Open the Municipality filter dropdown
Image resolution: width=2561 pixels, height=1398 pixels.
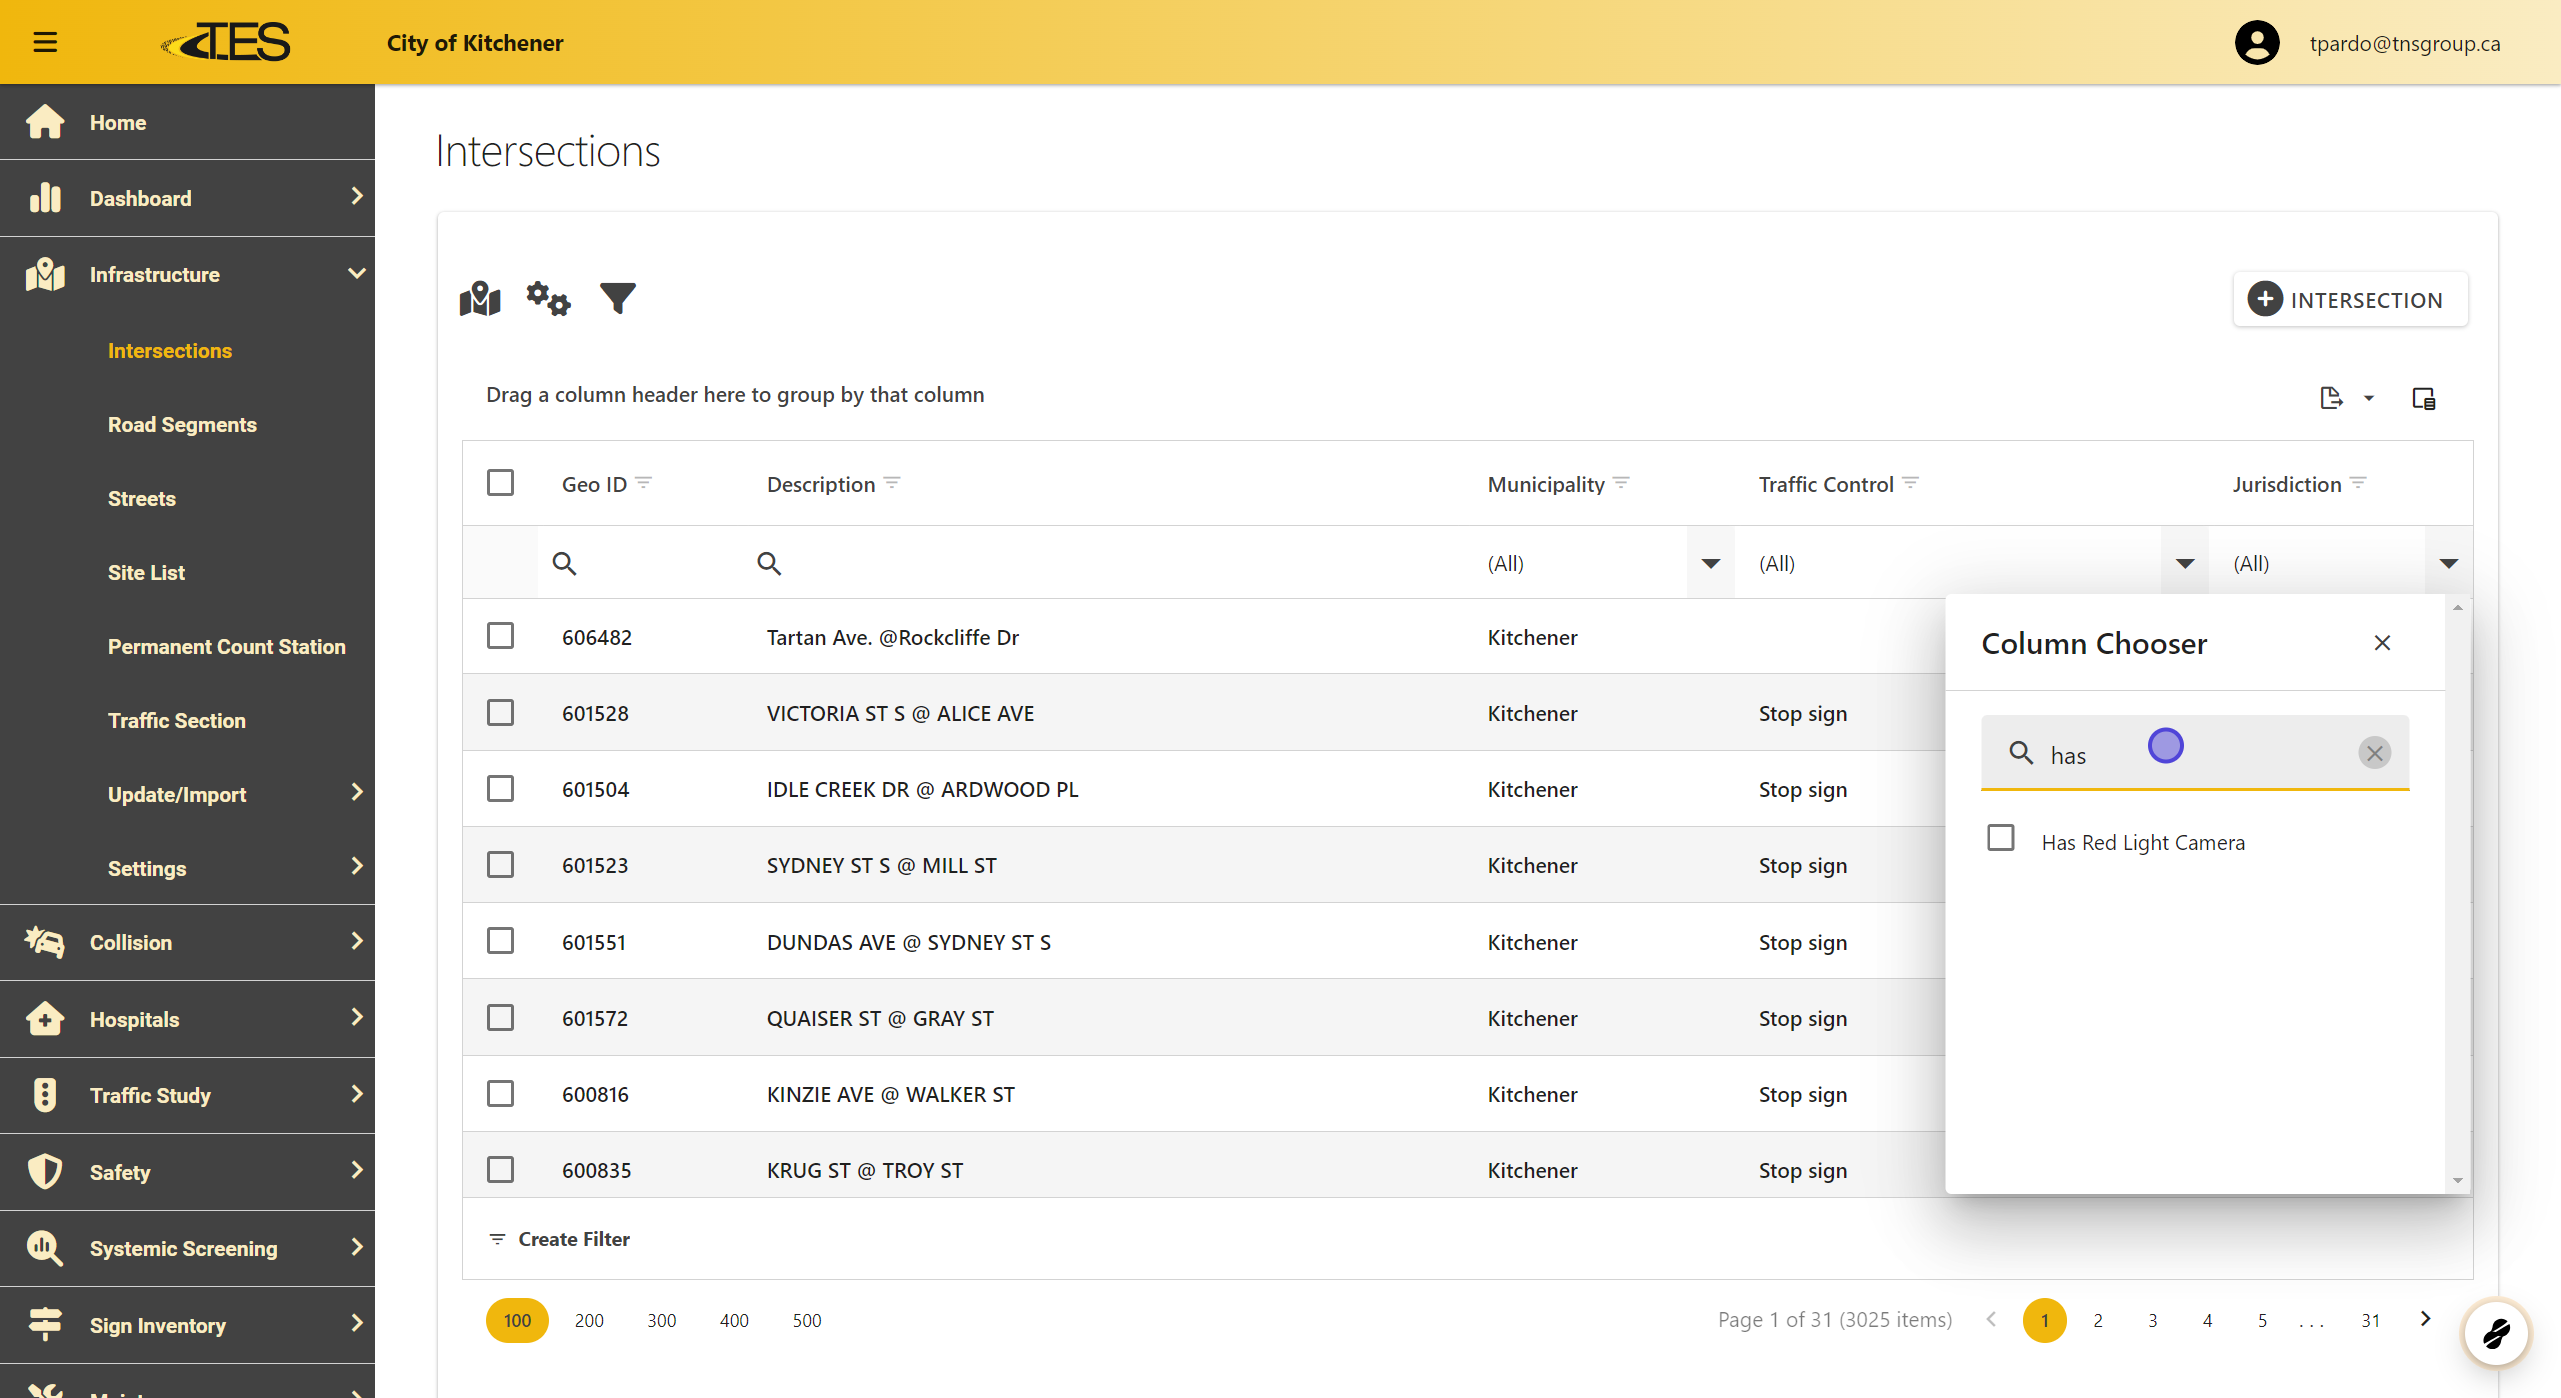point(1710,563)
